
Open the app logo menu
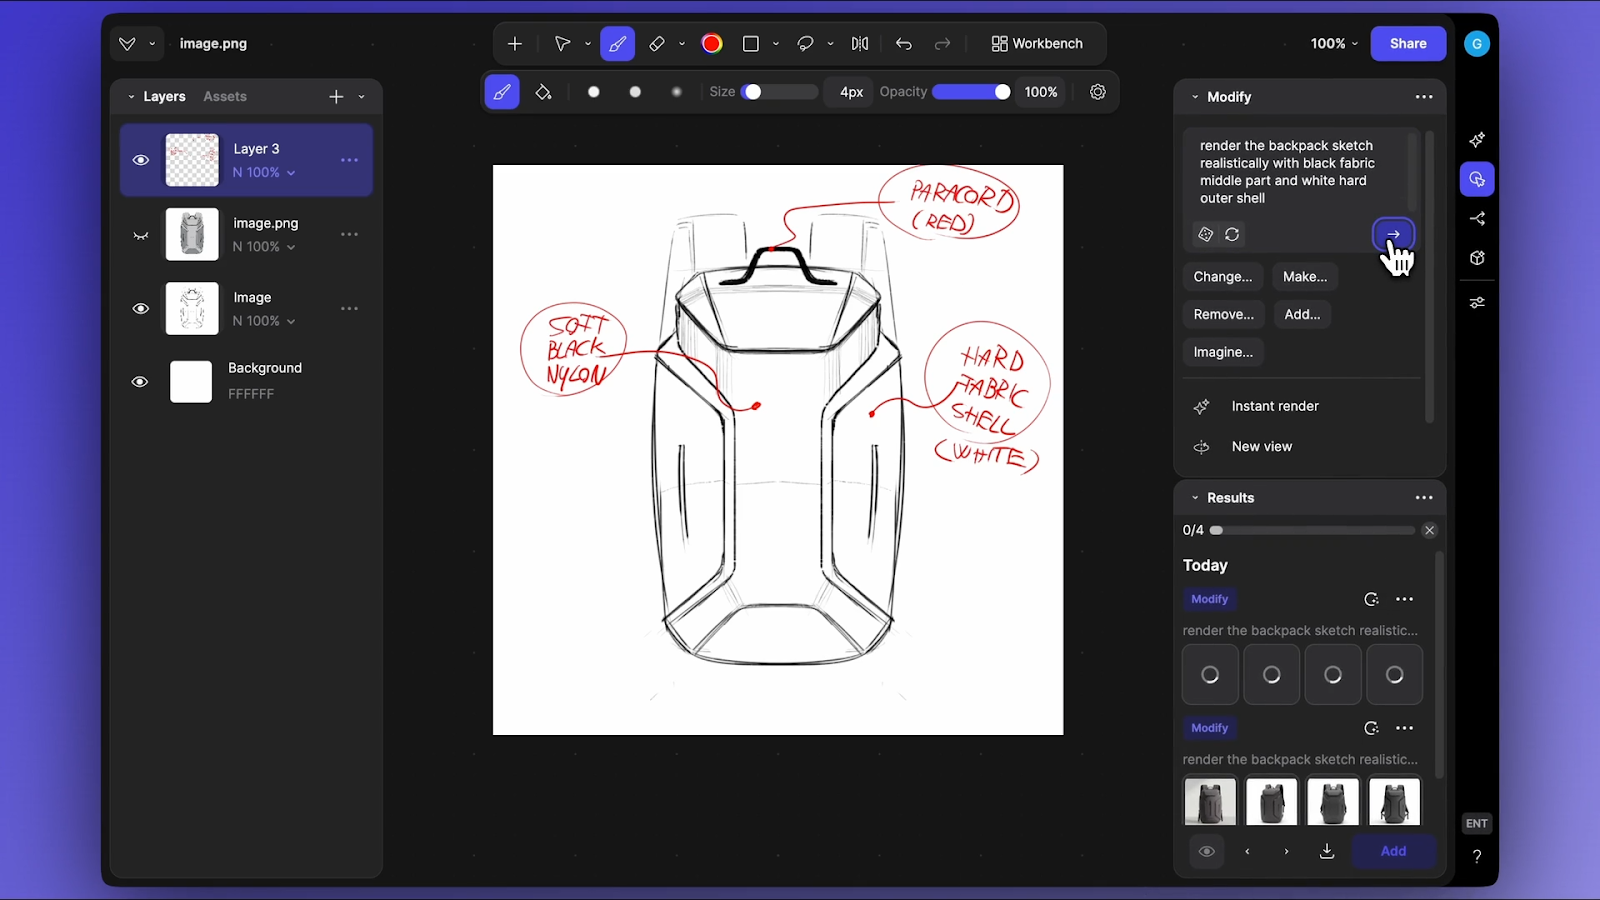click(127, 44)
